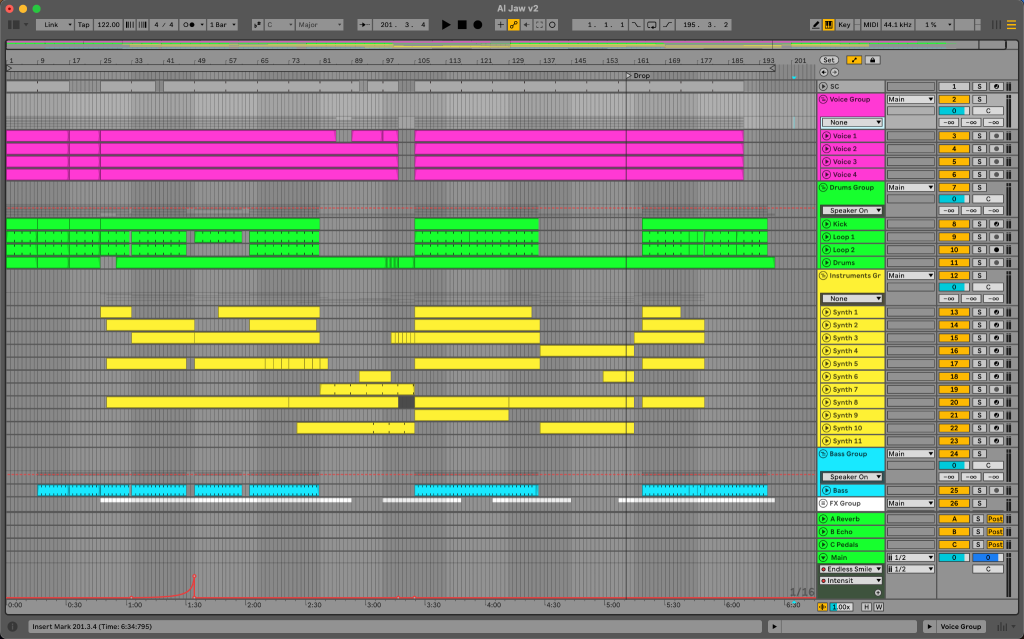
Task: Toggle the metronome button
Action: click(x=189, y=25)
